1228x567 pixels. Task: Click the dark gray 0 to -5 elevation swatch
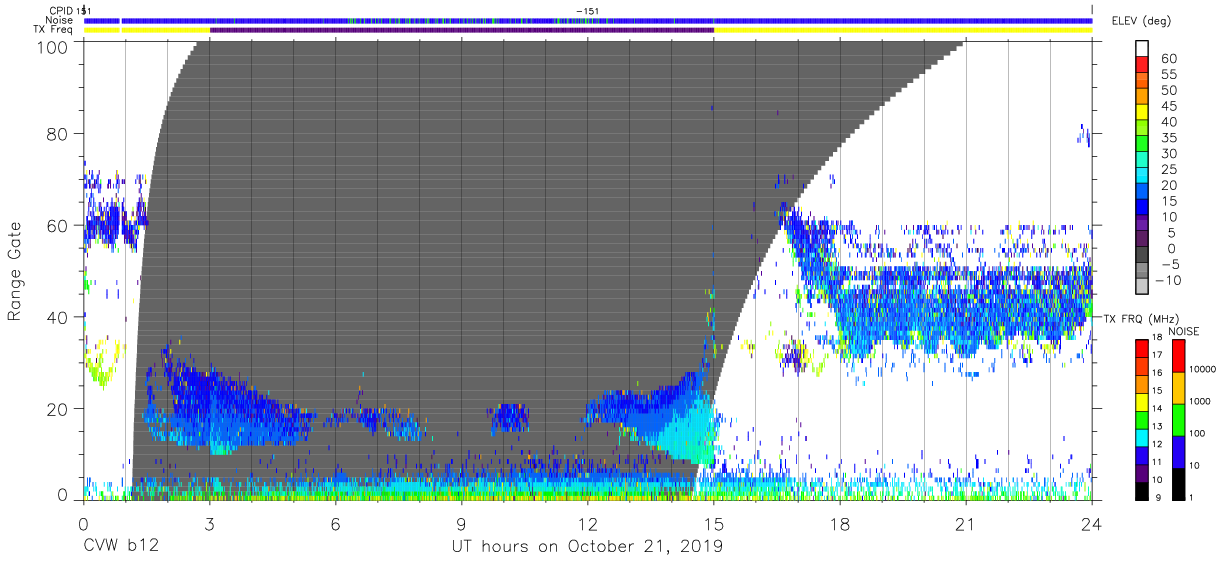(x=1142, y=256)
